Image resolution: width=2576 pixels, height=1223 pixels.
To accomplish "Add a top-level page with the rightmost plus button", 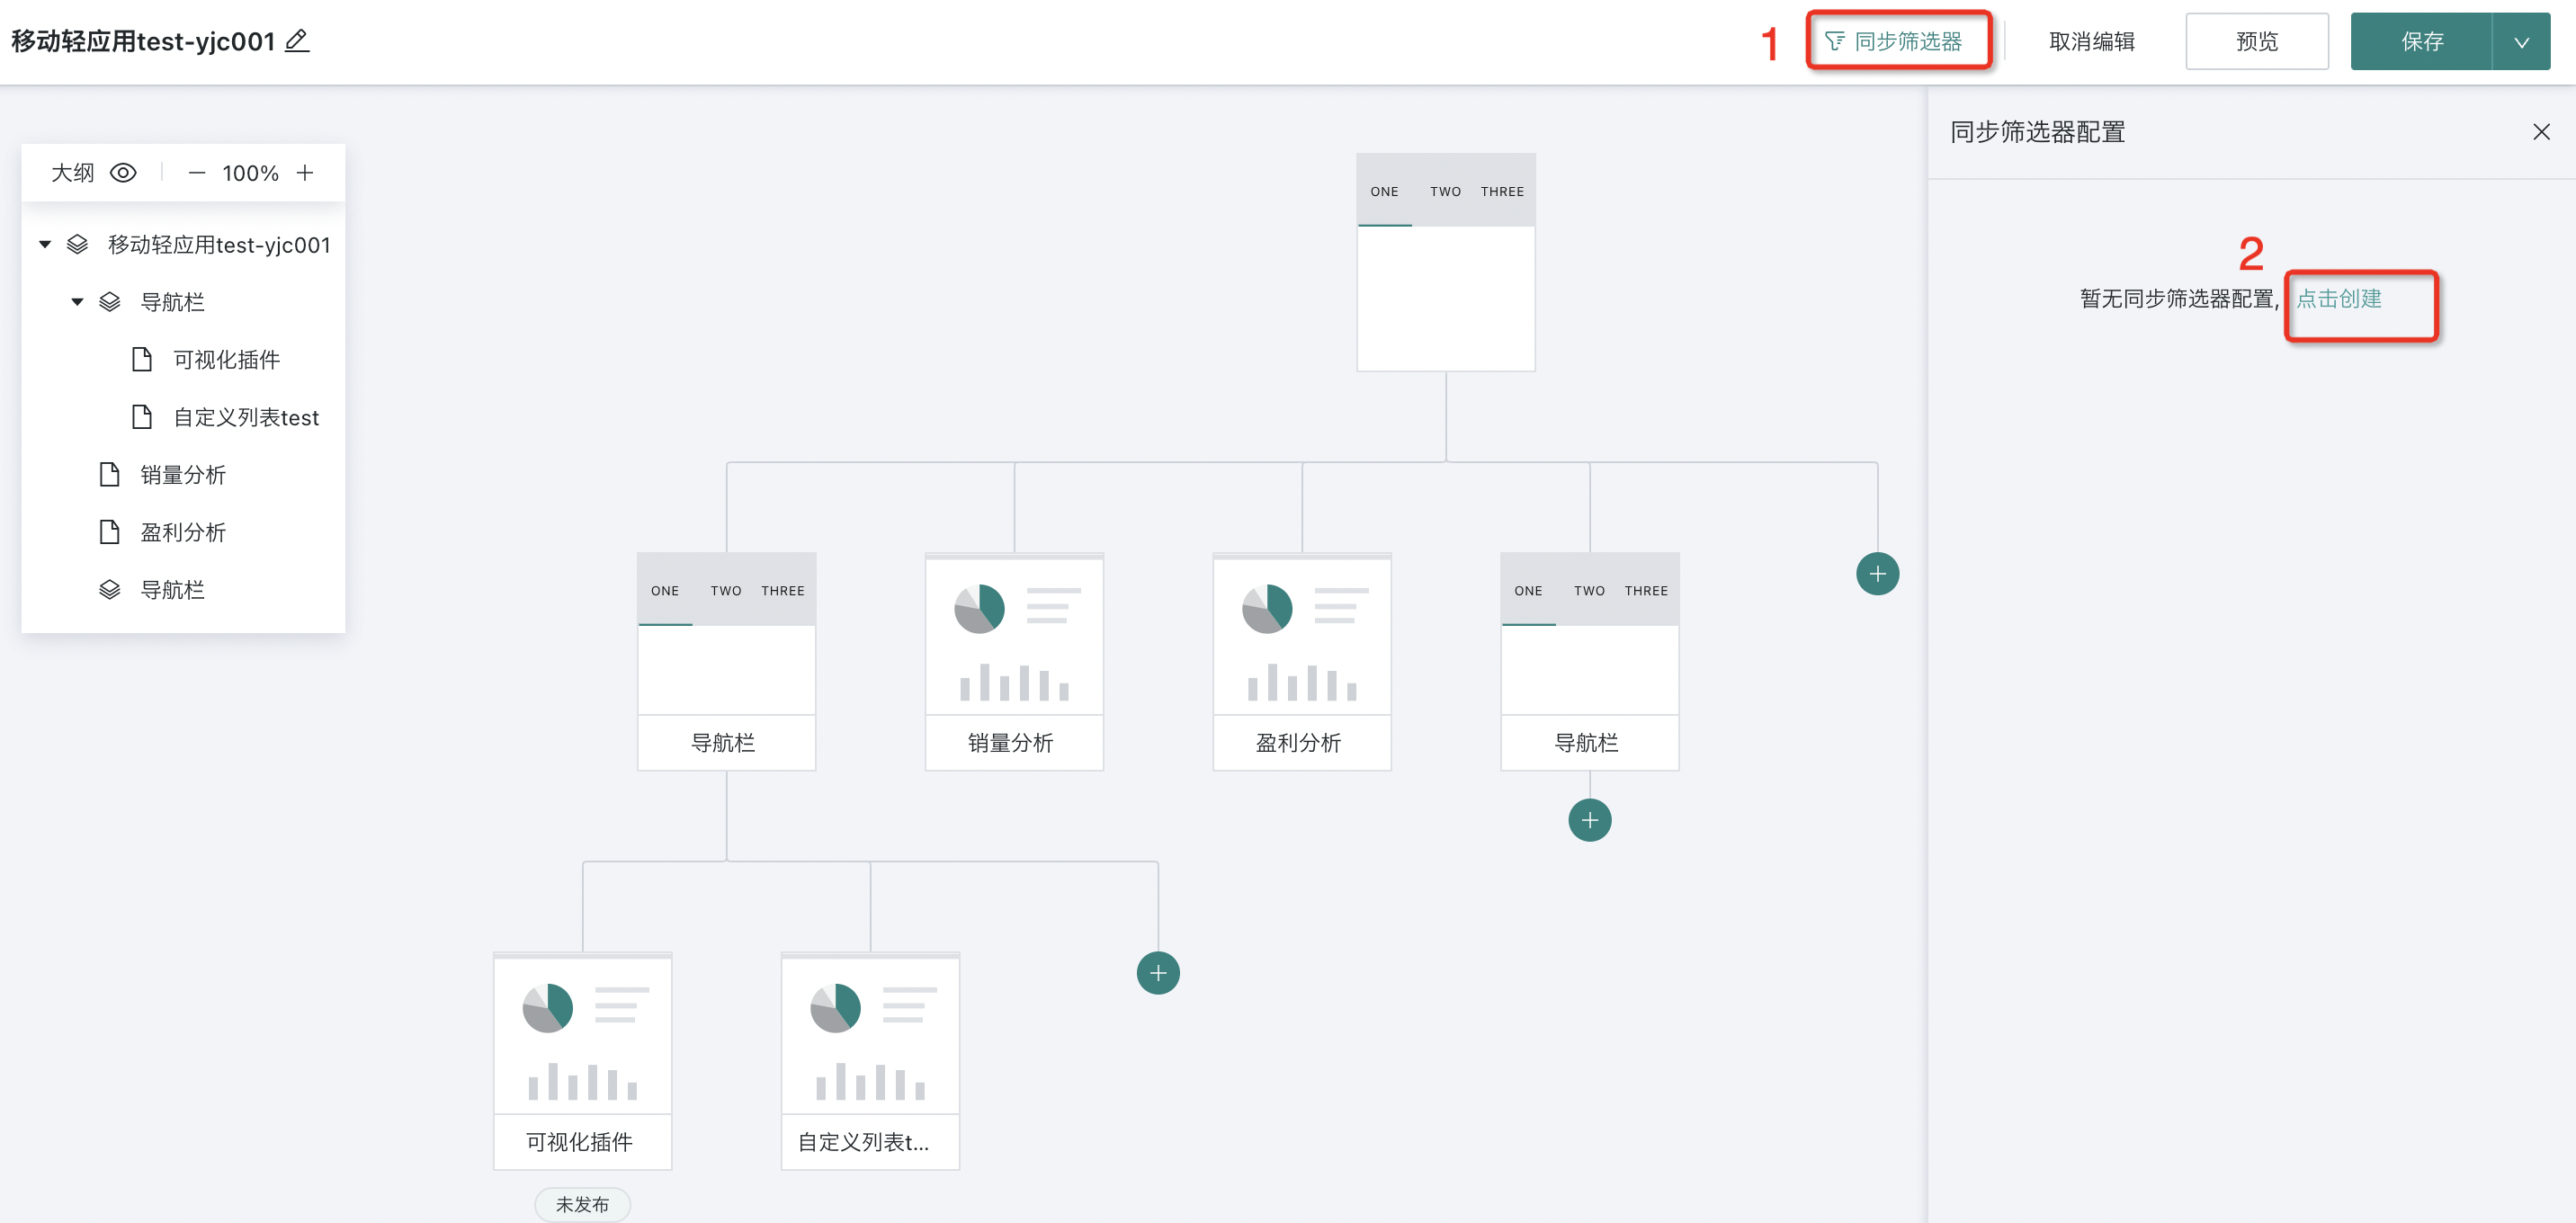I will point(1877,574).
